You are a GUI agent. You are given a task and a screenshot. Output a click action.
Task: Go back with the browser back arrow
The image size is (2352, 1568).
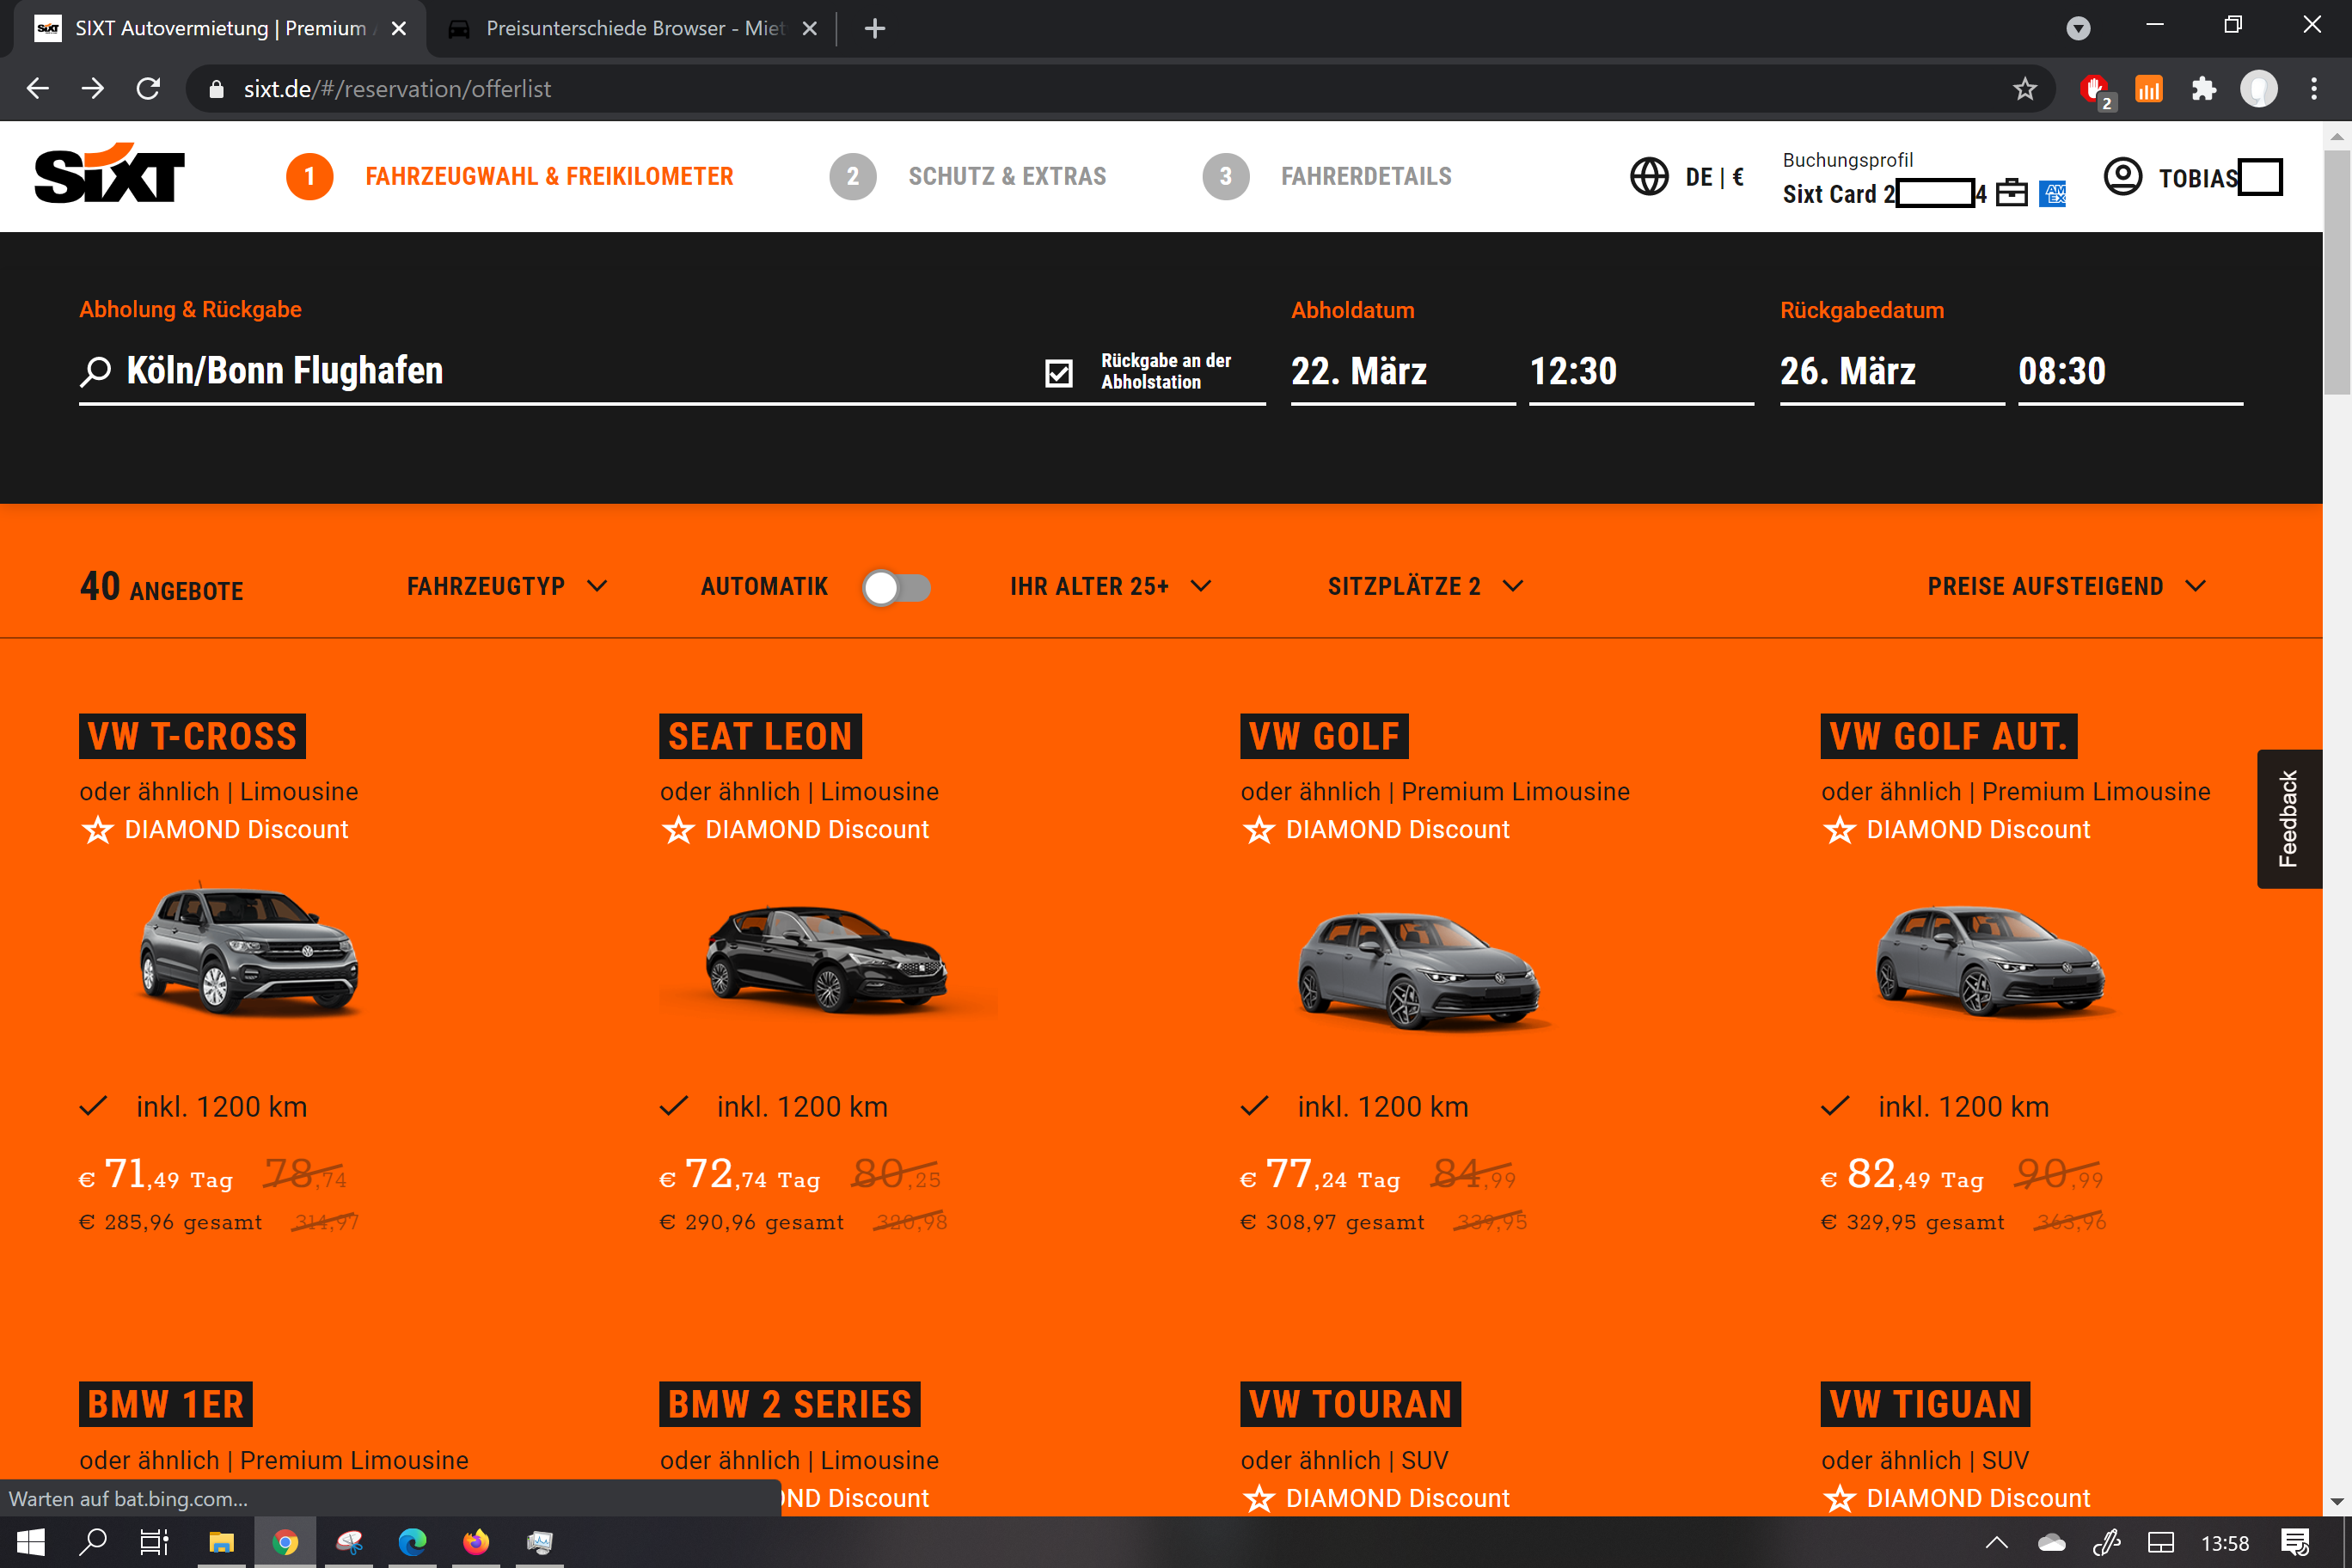[x=37, y=89]
